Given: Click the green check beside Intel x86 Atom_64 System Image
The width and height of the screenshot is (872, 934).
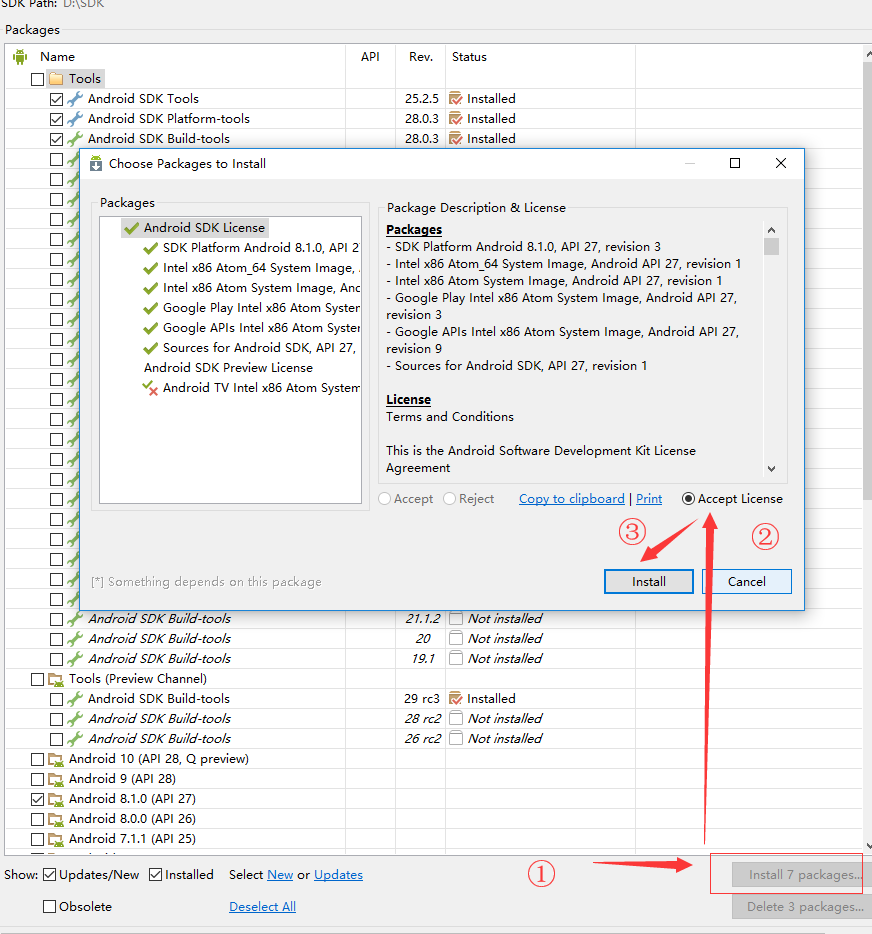Looking at the screenshot, I should (151, 269).
